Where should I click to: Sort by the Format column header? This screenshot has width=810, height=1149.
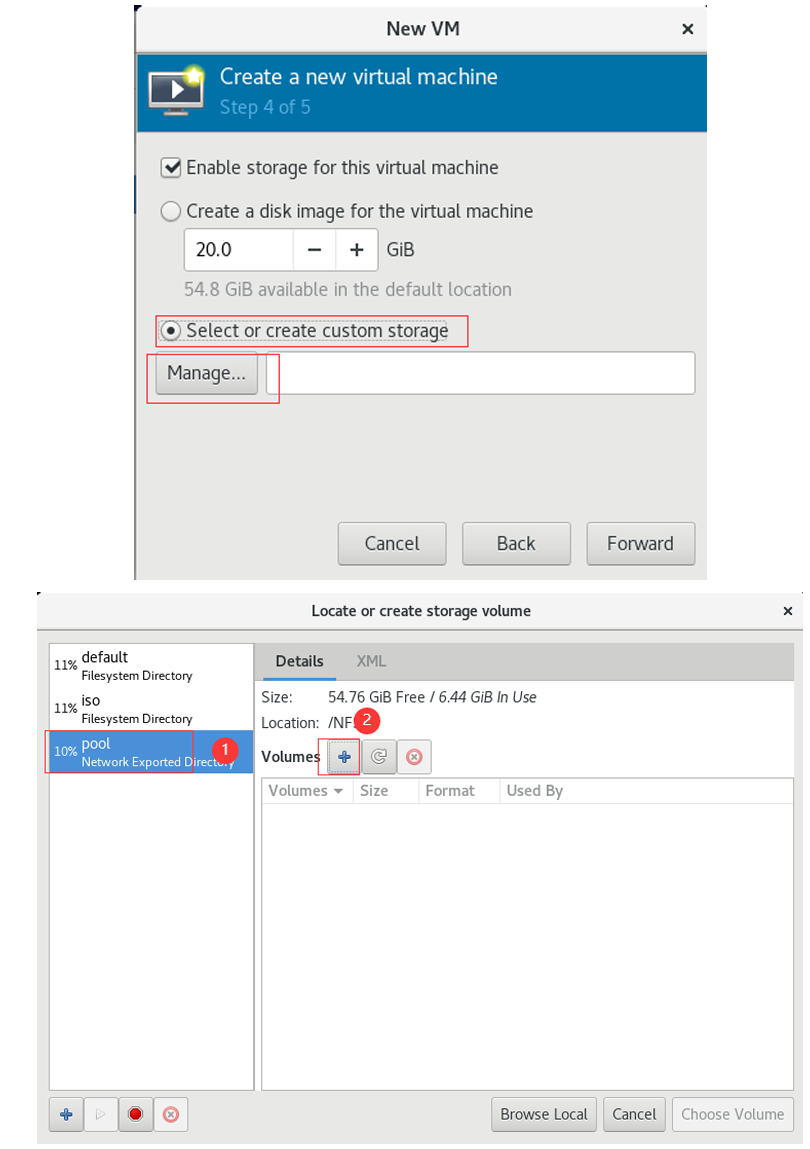pos(459,791)
